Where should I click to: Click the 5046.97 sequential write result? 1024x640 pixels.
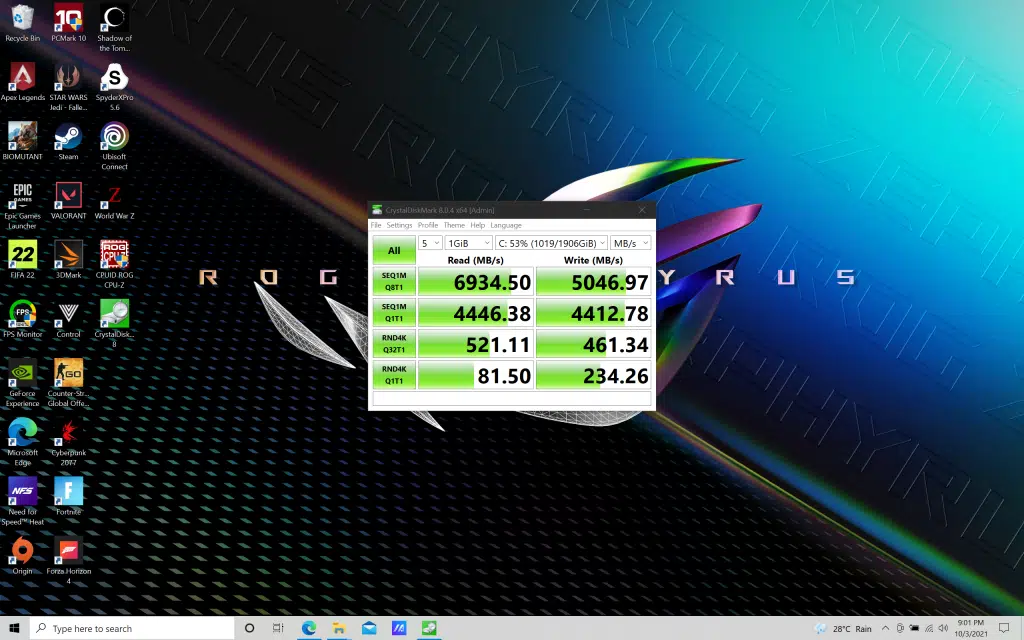click(x=594, y=281)
